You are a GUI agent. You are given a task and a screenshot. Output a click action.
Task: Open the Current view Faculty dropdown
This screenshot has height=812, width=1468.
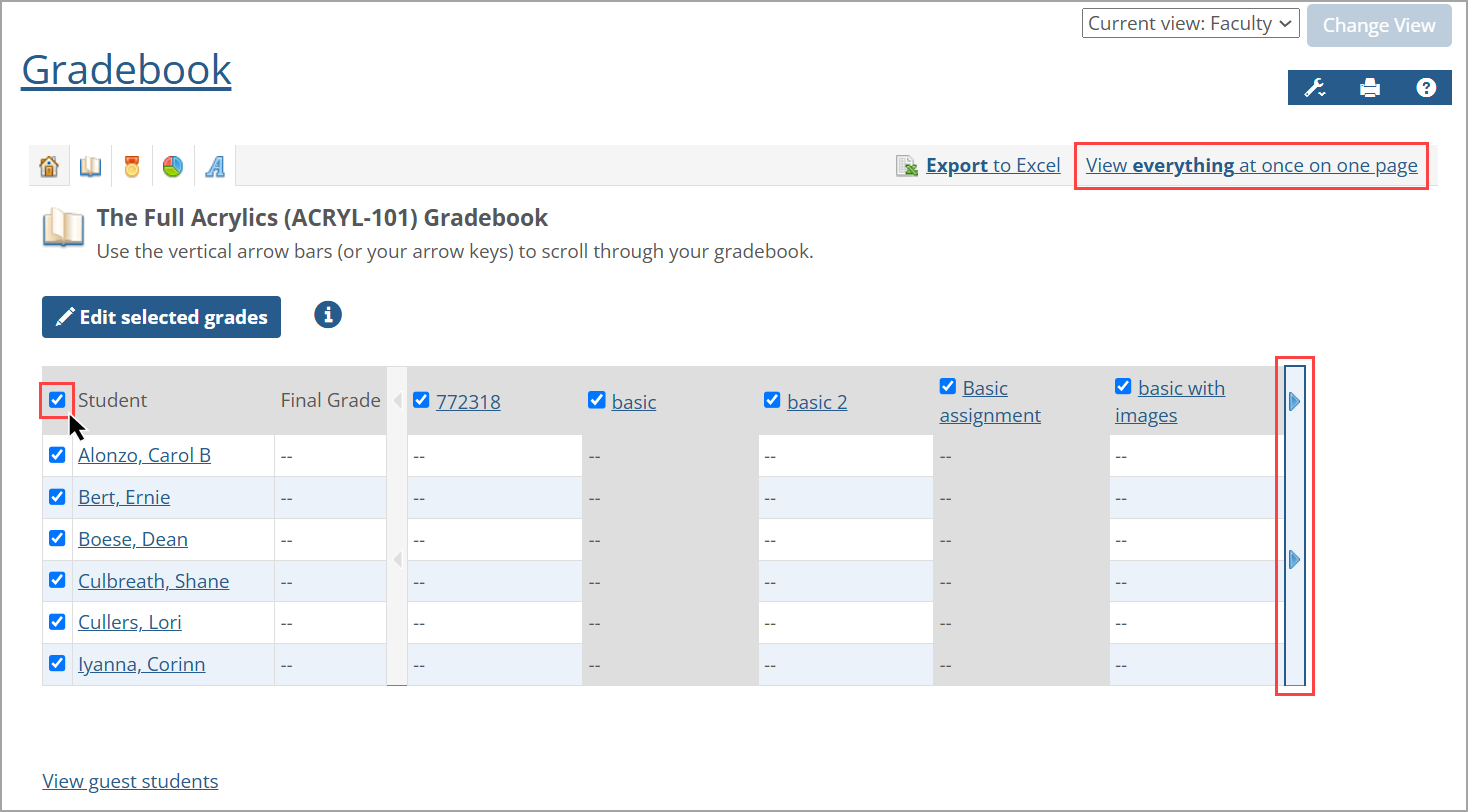pos(1190,22)
